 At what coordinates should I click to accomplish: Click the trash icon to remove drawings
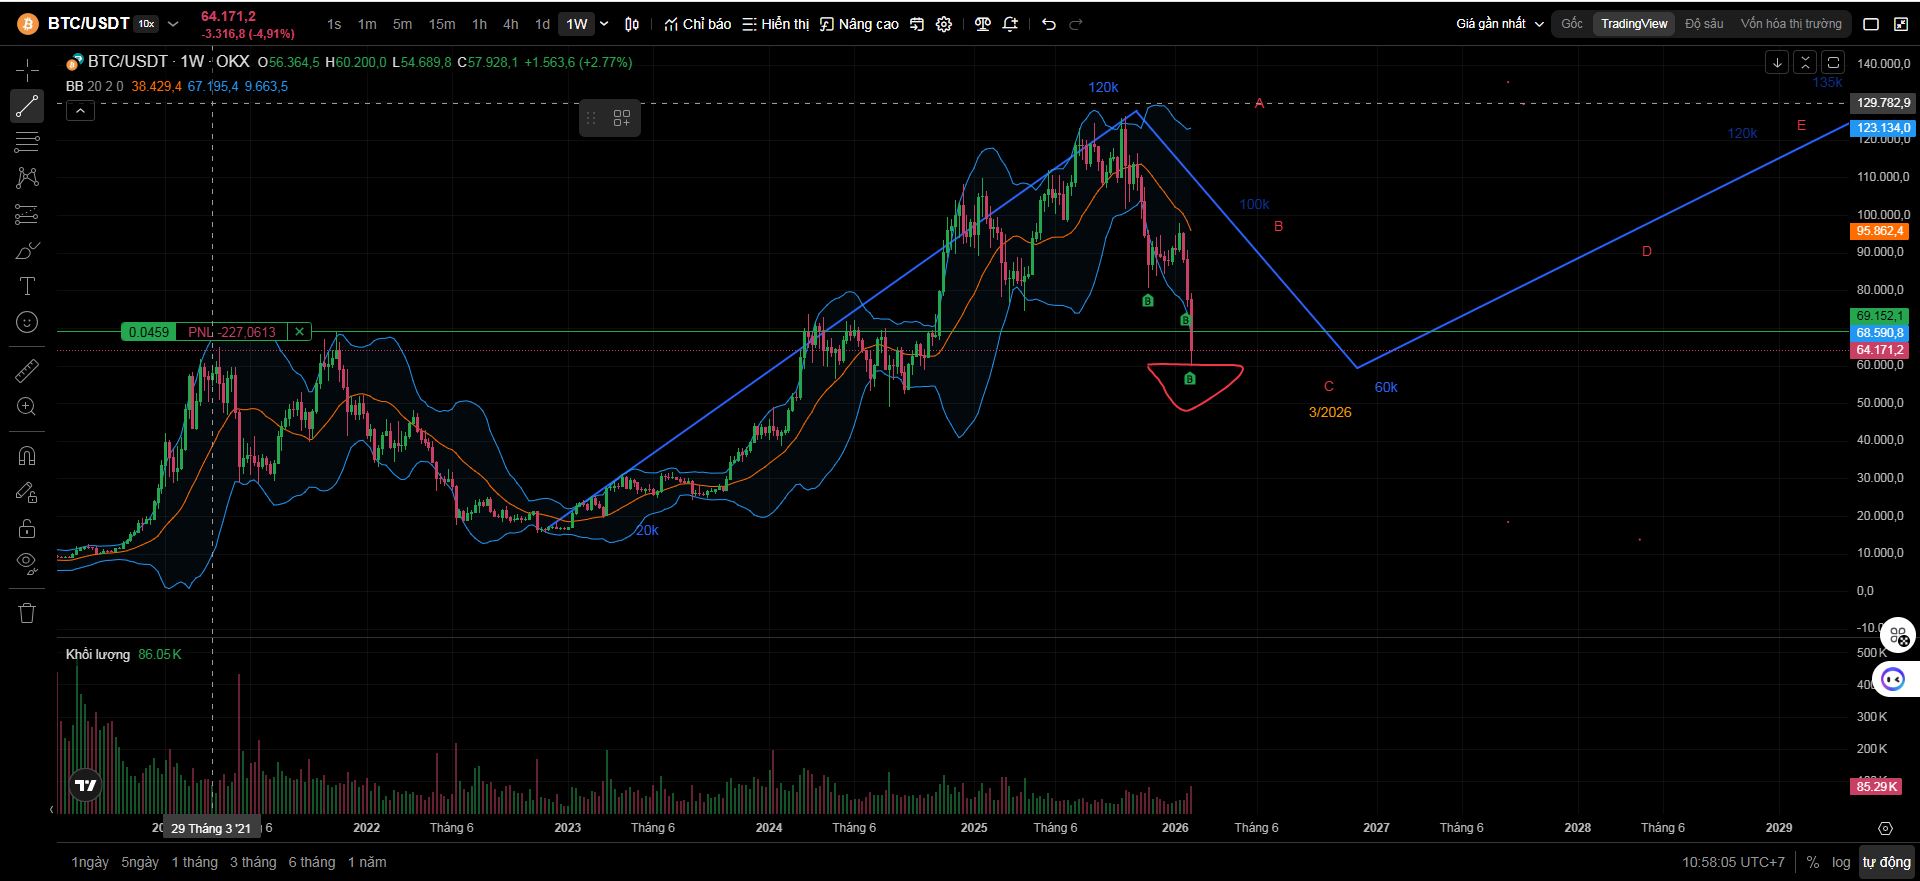pyautogui.click(x=27, y=613)
